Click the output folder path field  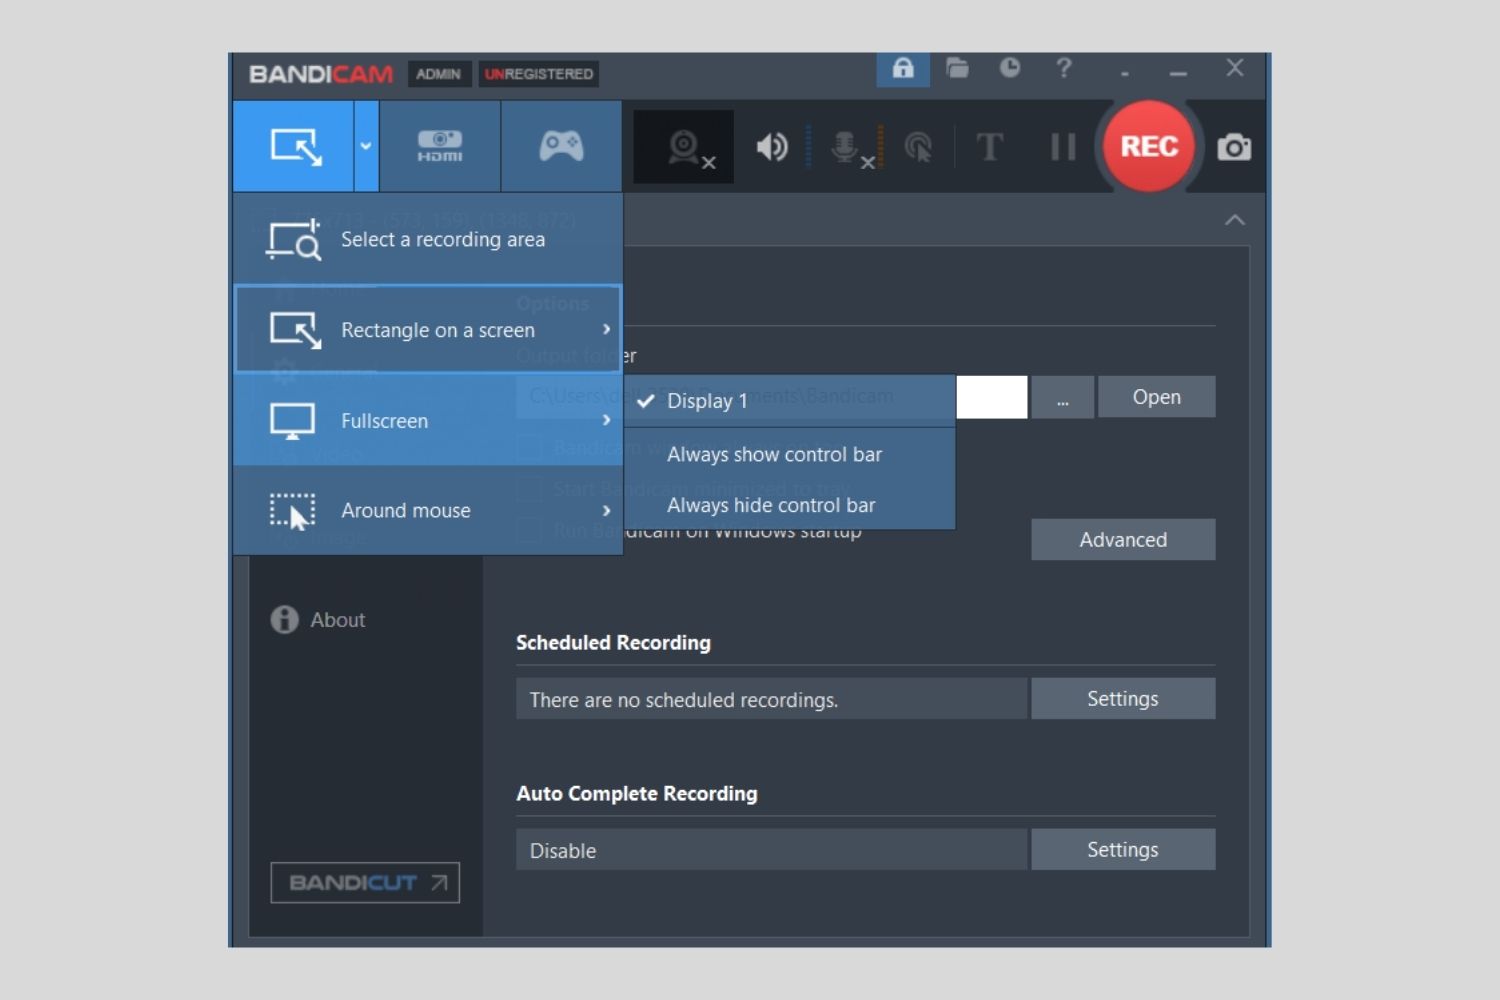(771, 397)
